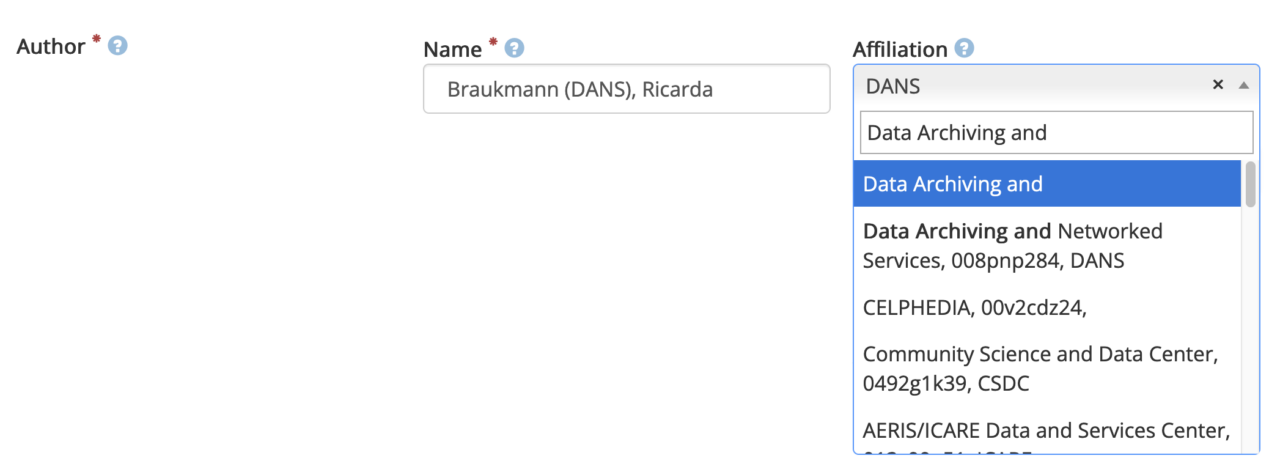Click the help icon next to Author
Viewport: 1280px width, 472px height.
(117, 46)
